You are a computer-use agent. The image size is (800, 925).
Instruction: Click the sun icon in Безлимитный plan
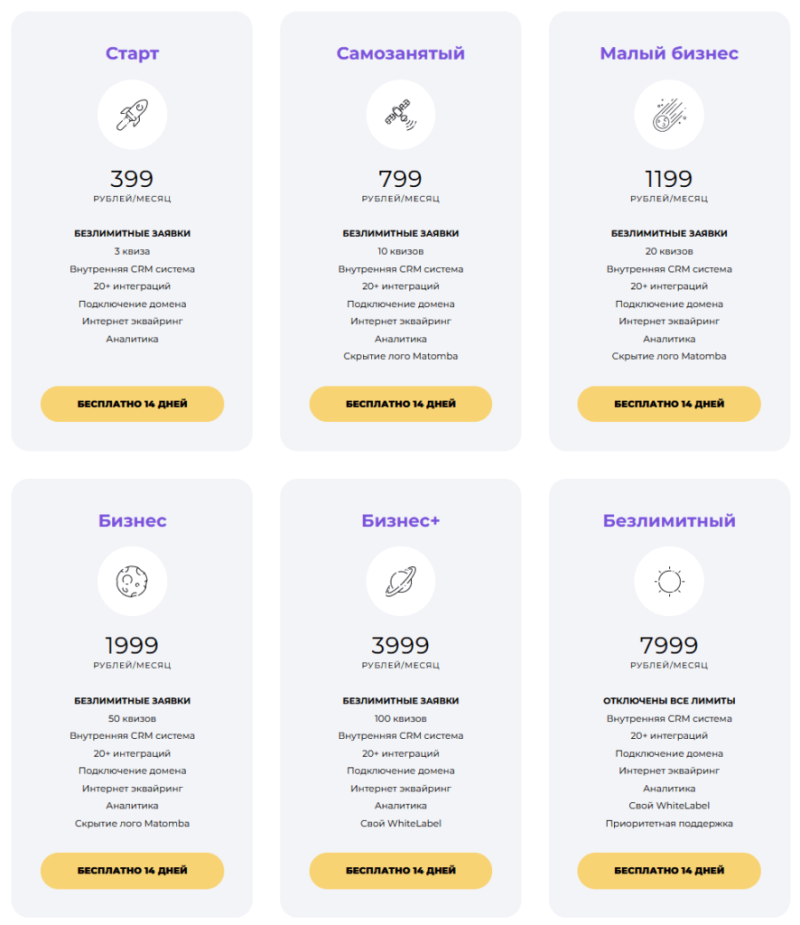(669, 581)
